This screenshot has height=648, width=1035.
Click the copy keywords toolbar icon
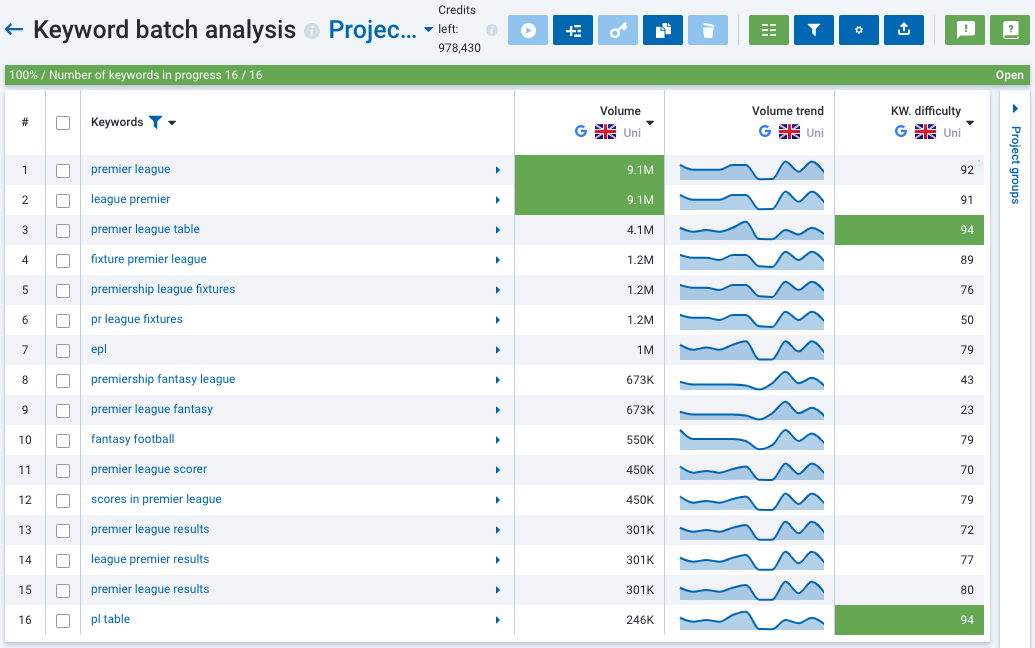coord(663,30)
